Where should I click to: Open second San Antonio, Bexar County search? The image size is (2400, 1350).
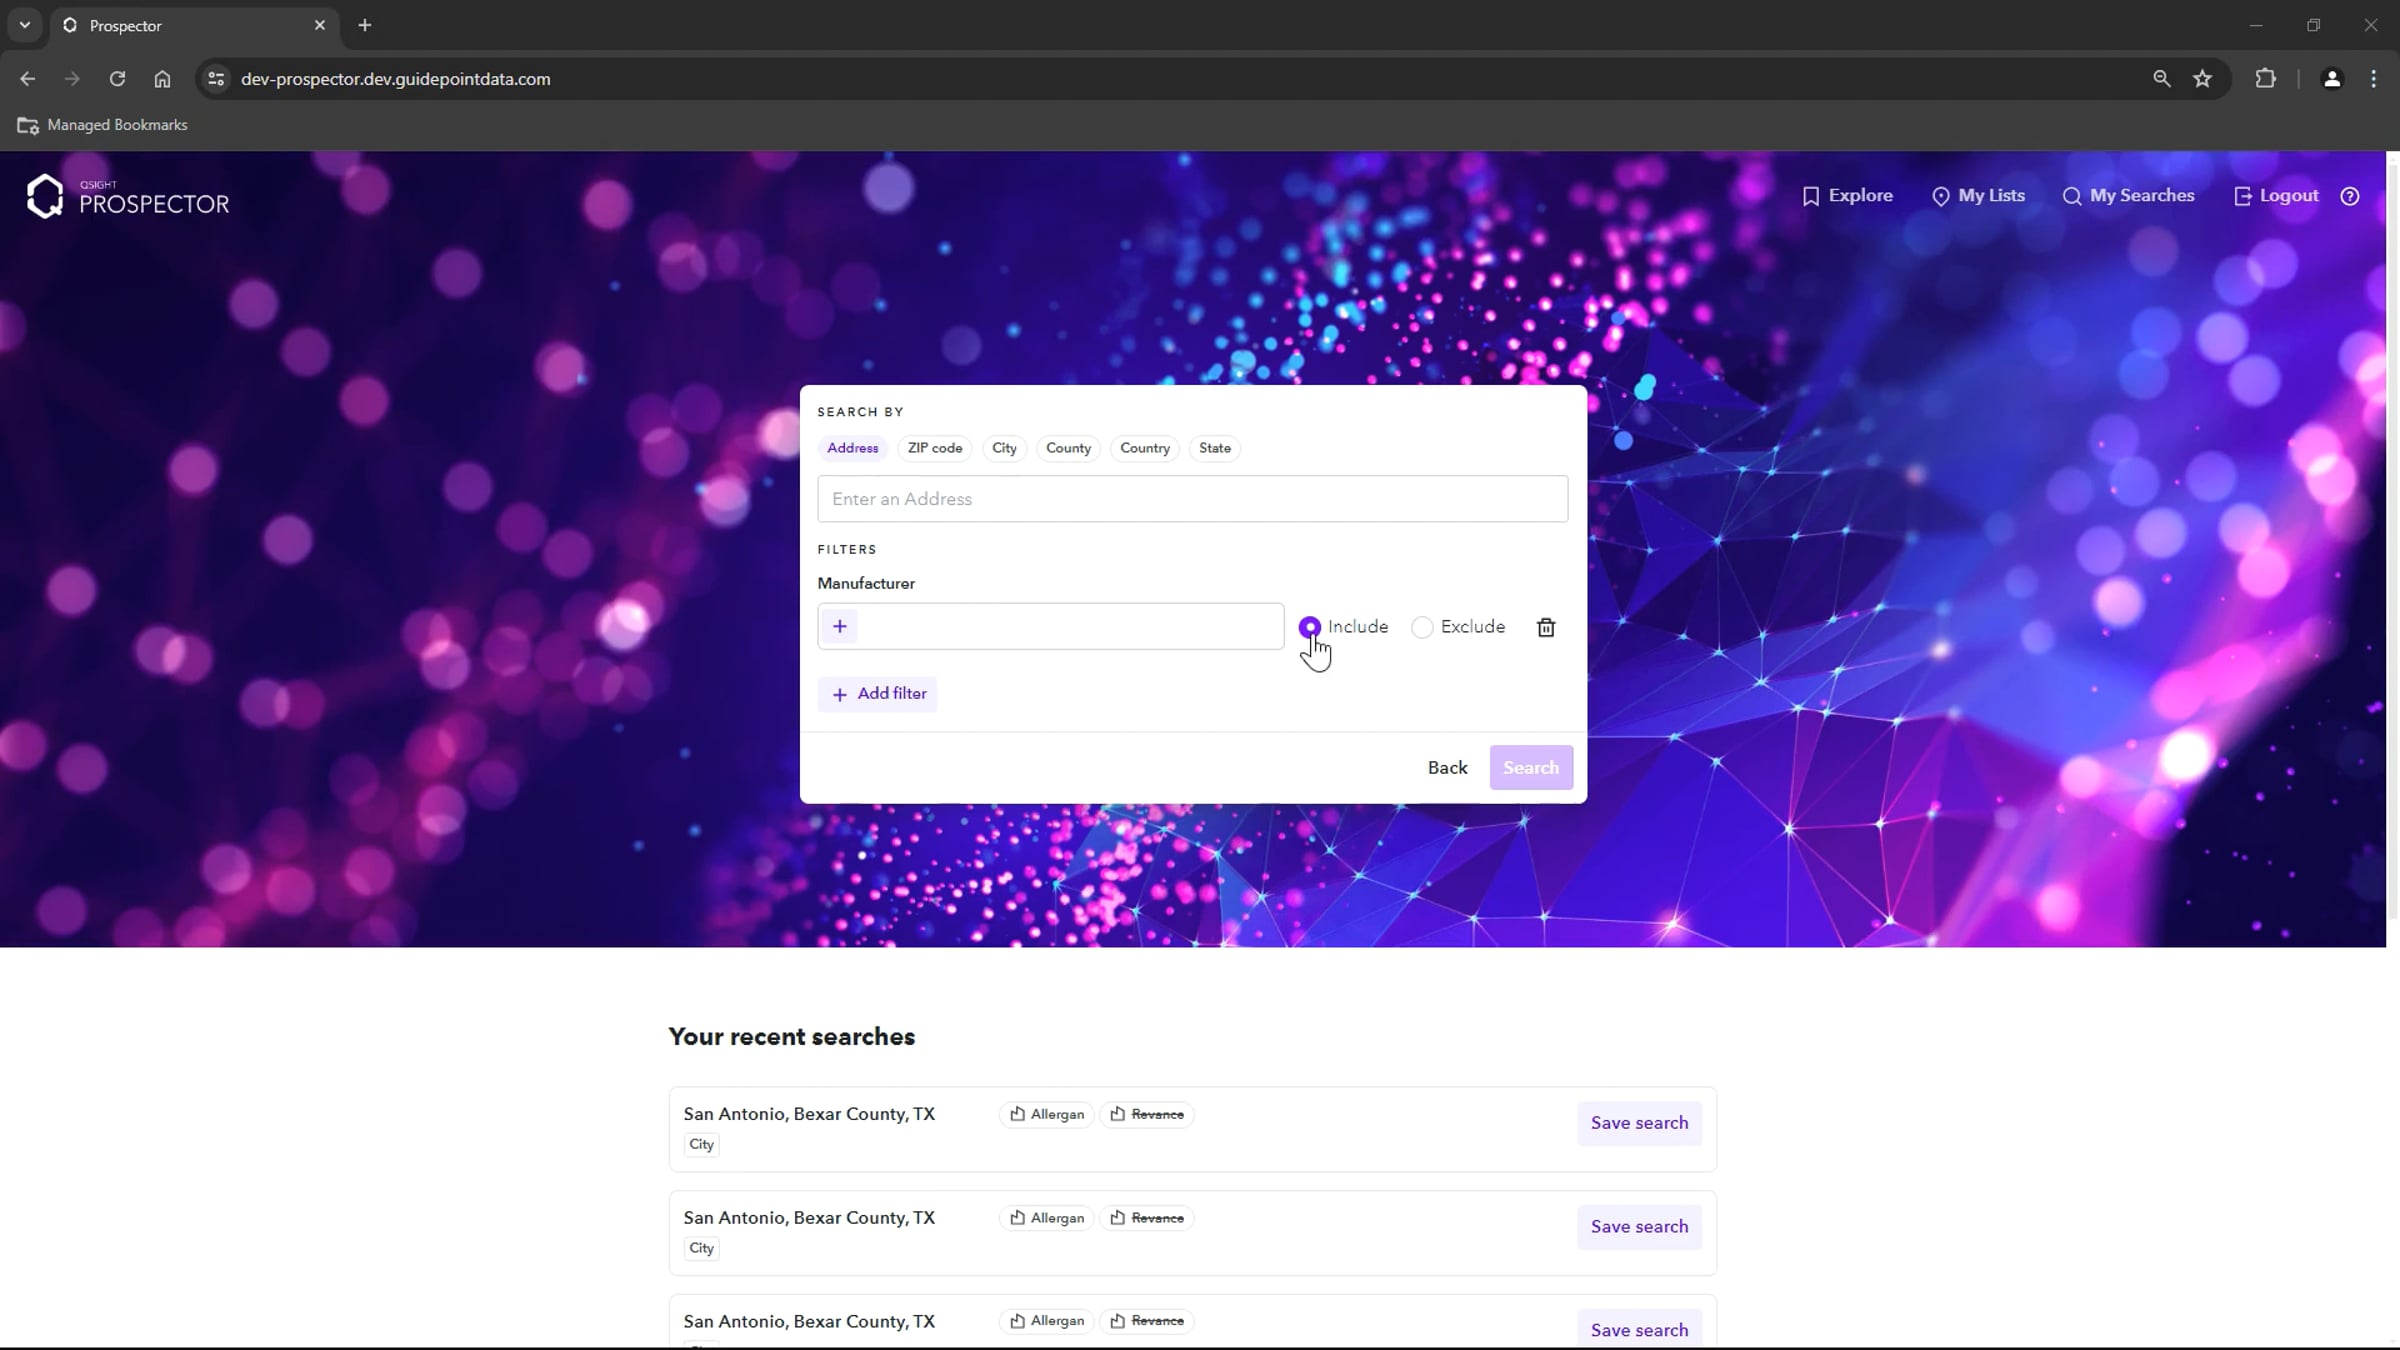point(809,1218)
